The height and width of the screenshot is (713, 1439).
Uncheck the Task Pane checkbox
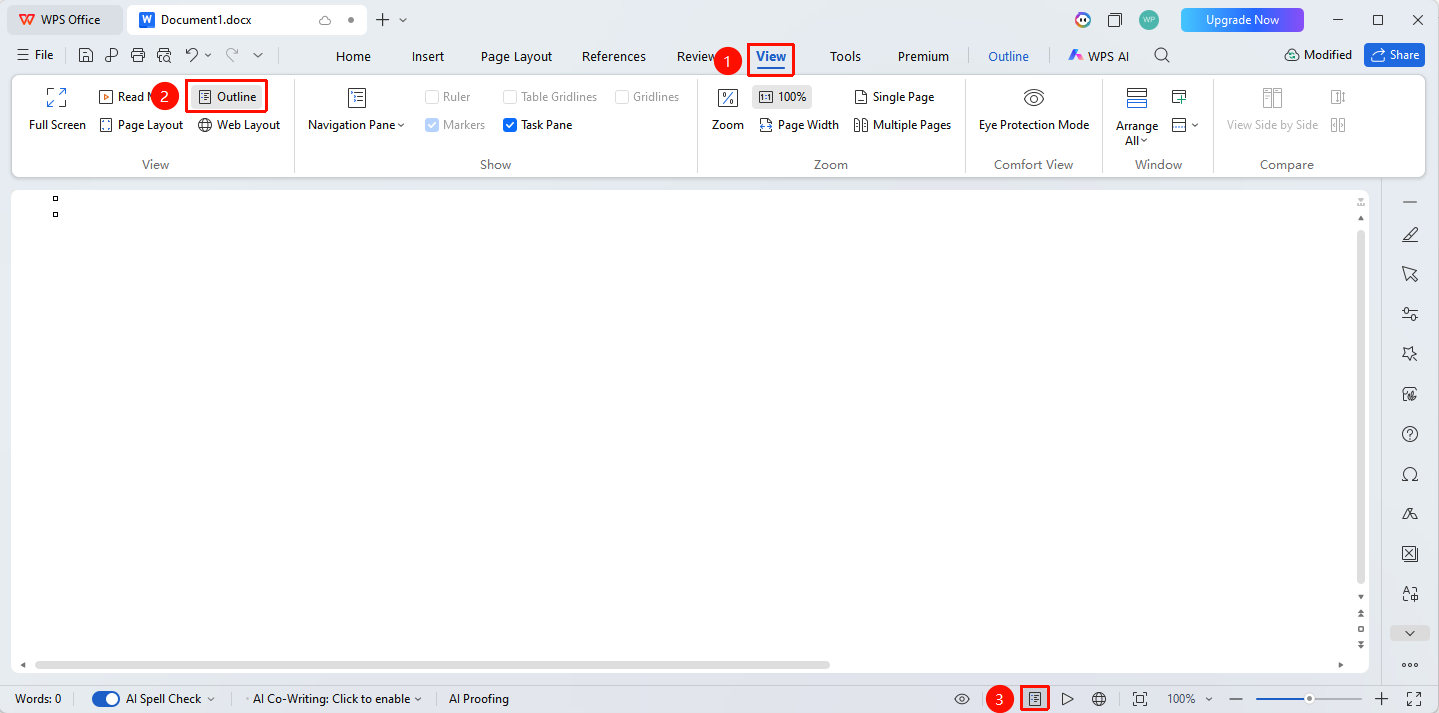510,125
